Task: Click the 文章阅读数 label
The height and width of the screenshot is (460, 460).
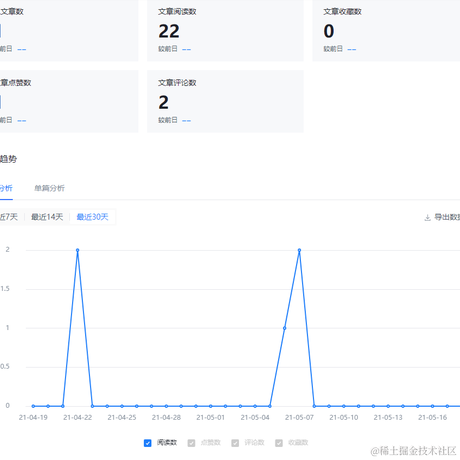Action: pyautogui.click(x=177, y=12)
